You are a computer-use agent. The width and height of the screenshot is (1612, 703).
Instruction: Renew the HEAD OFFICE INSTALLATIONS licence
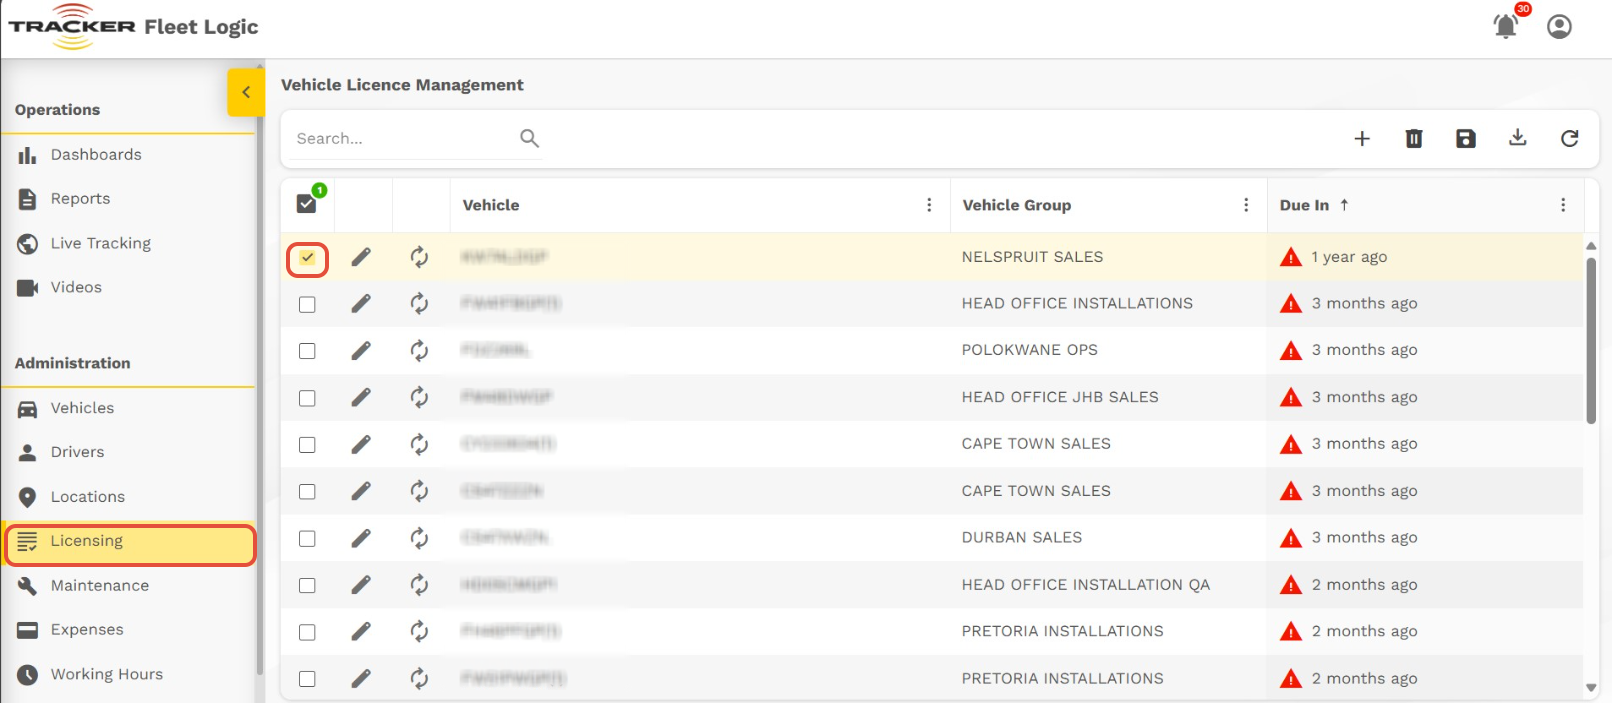click(419, 303)
